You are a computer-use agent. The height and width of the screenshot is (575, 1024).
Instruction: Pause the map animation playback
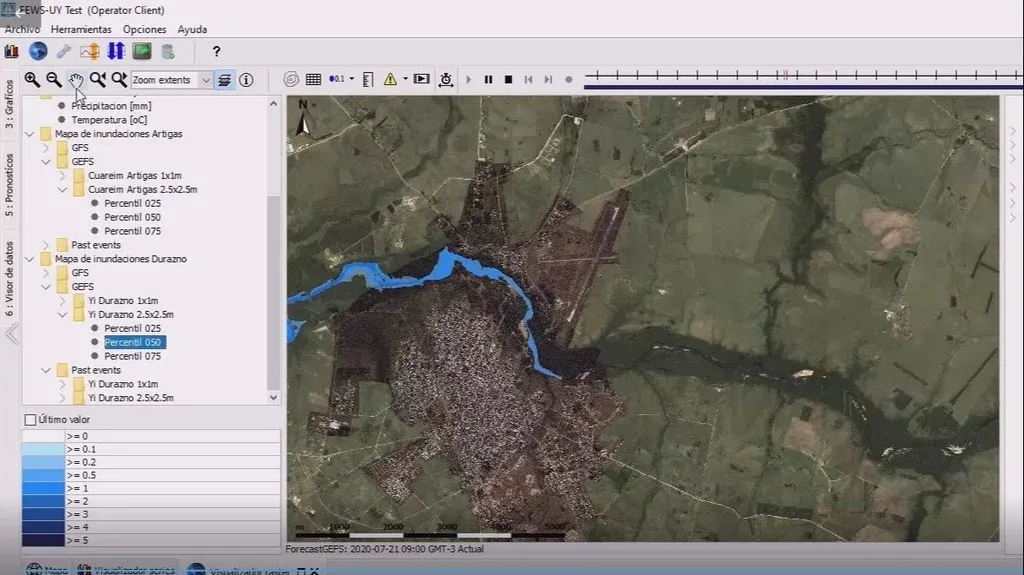click(489, 80)
